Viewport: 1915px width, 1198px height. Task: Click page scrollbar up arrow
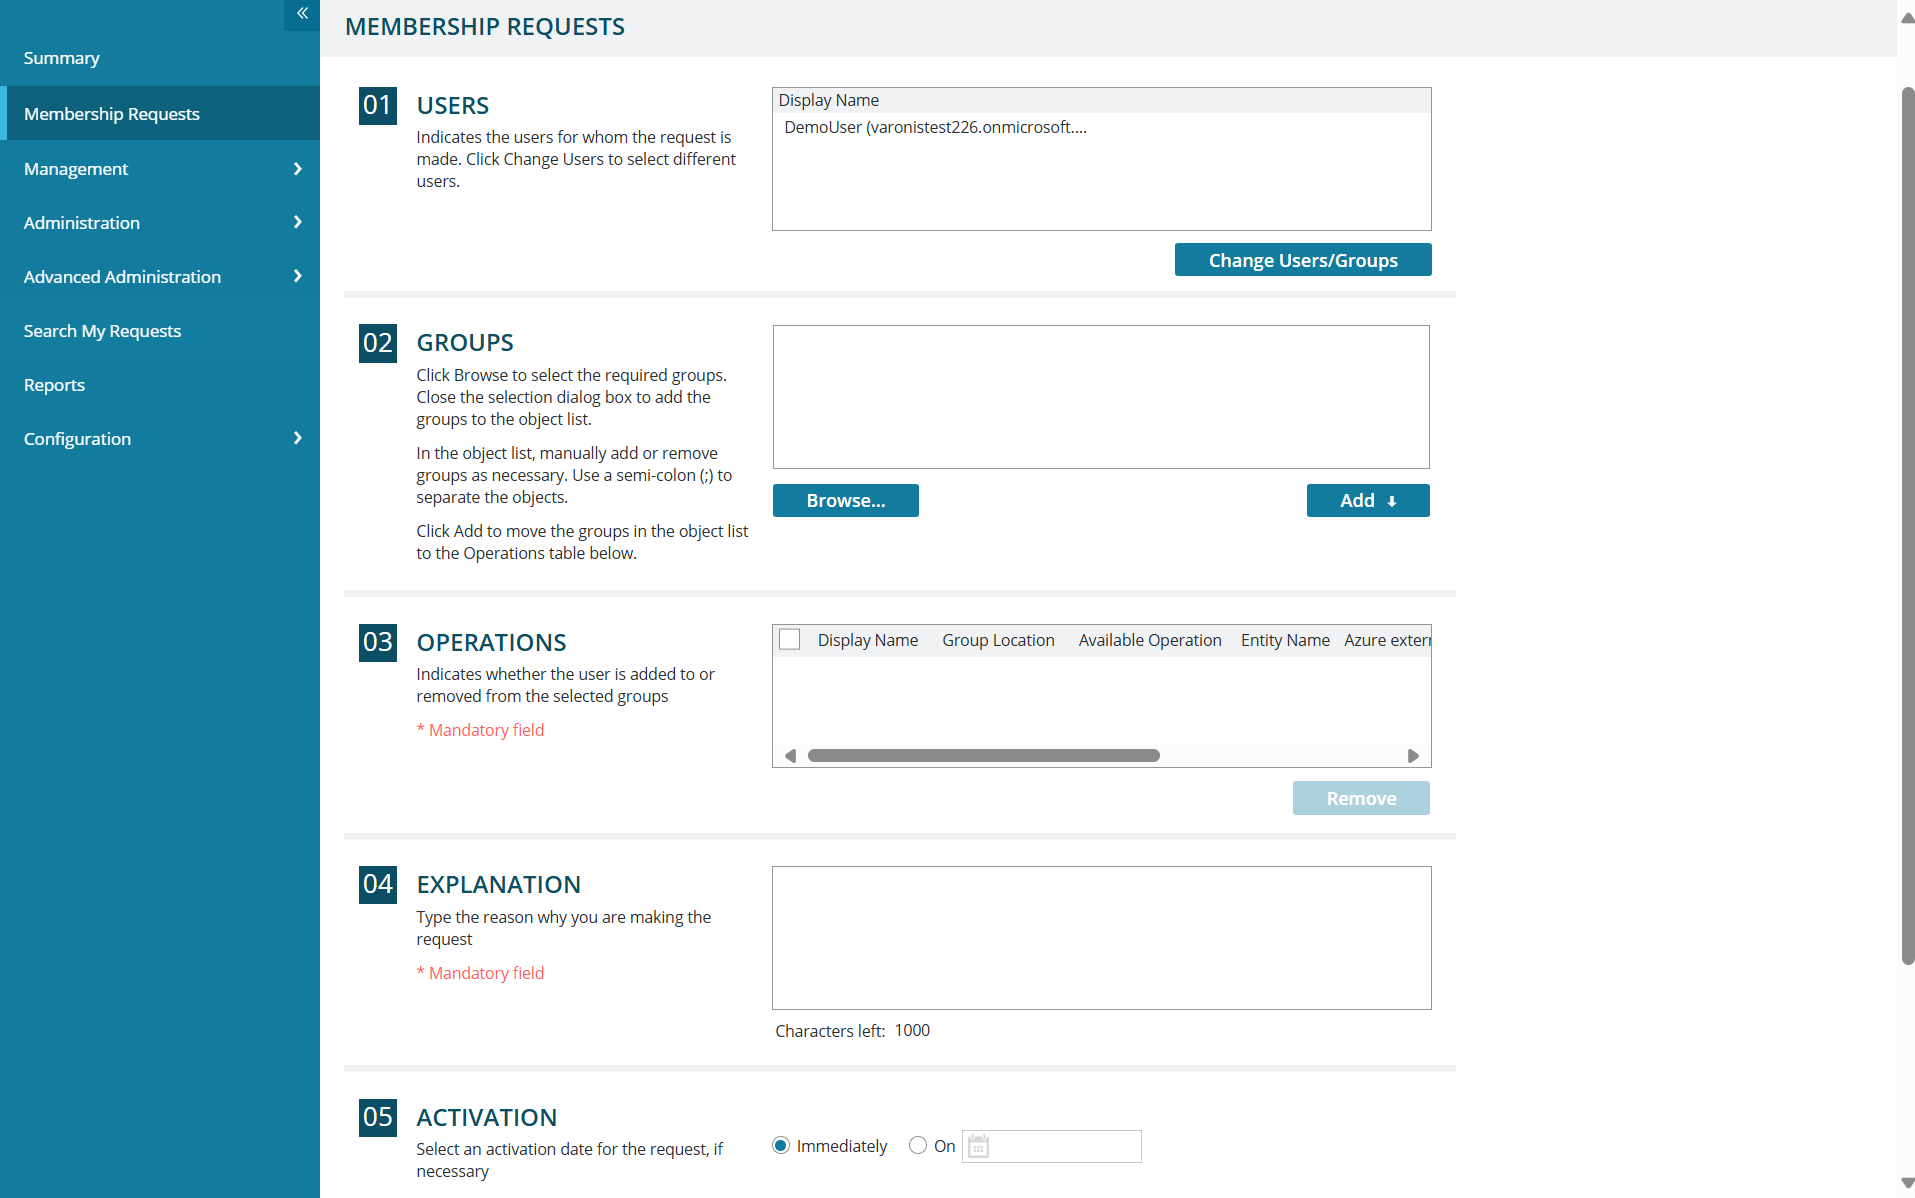(1907, 18)
